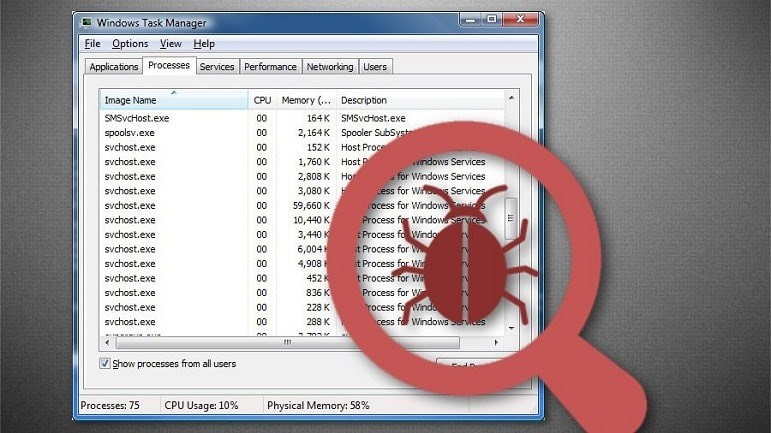Click the SMSvcHost.exe description cell
This screenshot has width=771, height=433.
coord(373,118)
